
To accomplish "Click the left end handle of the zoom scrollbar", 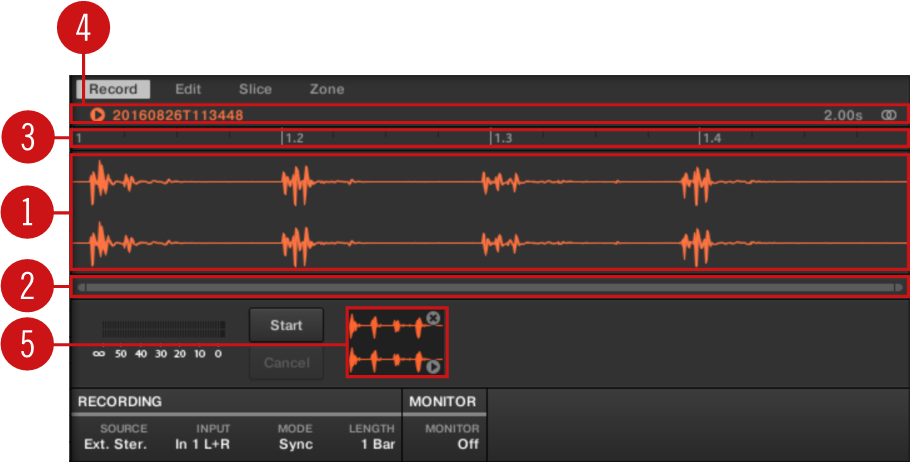I will (x=82, y=288).
